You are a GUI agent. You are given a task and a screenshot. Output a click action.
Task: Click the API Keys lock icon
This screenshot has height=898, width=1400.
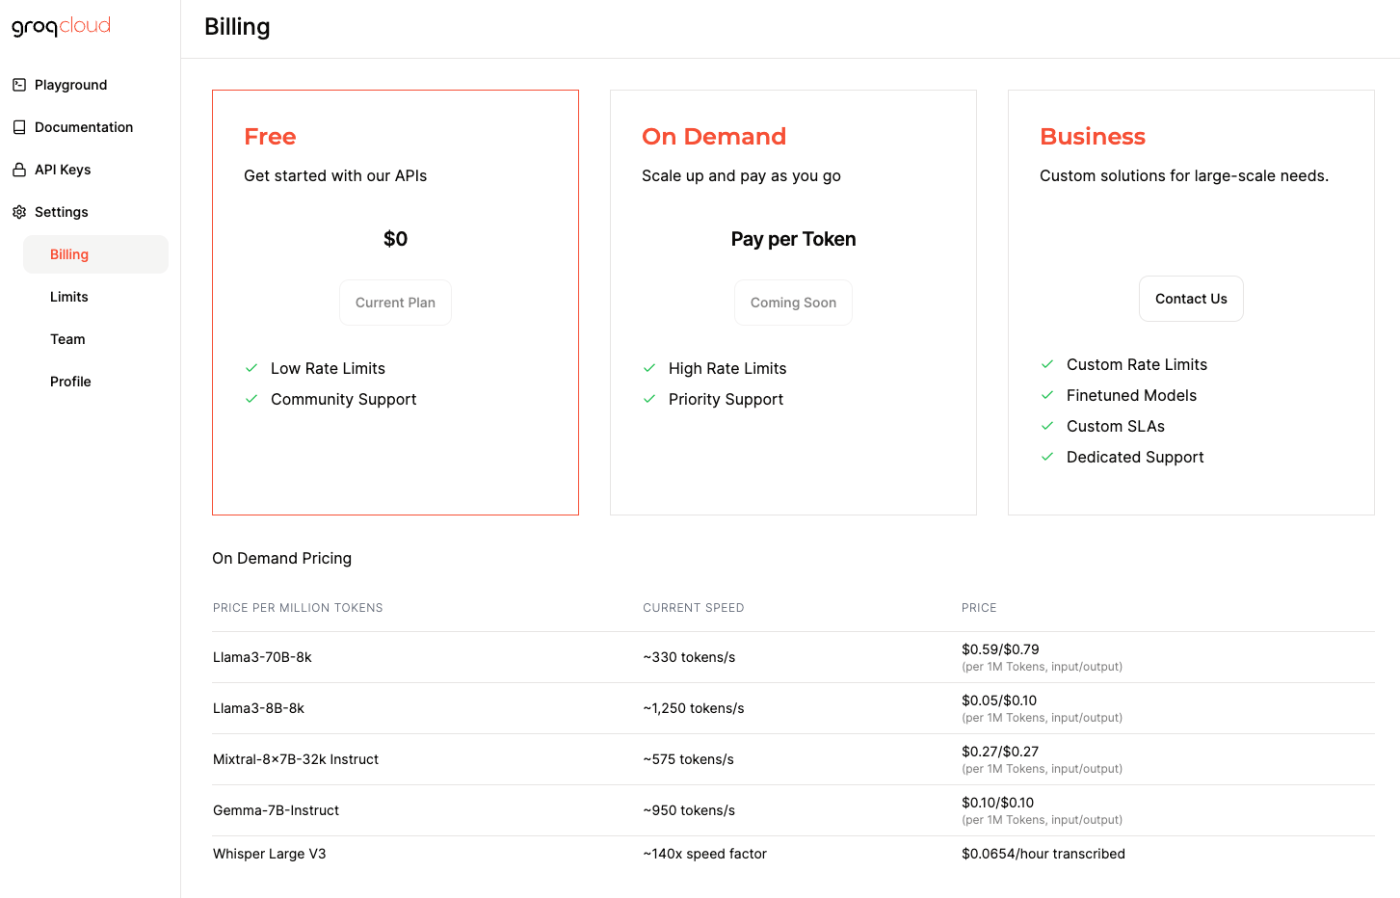point(19,170)
